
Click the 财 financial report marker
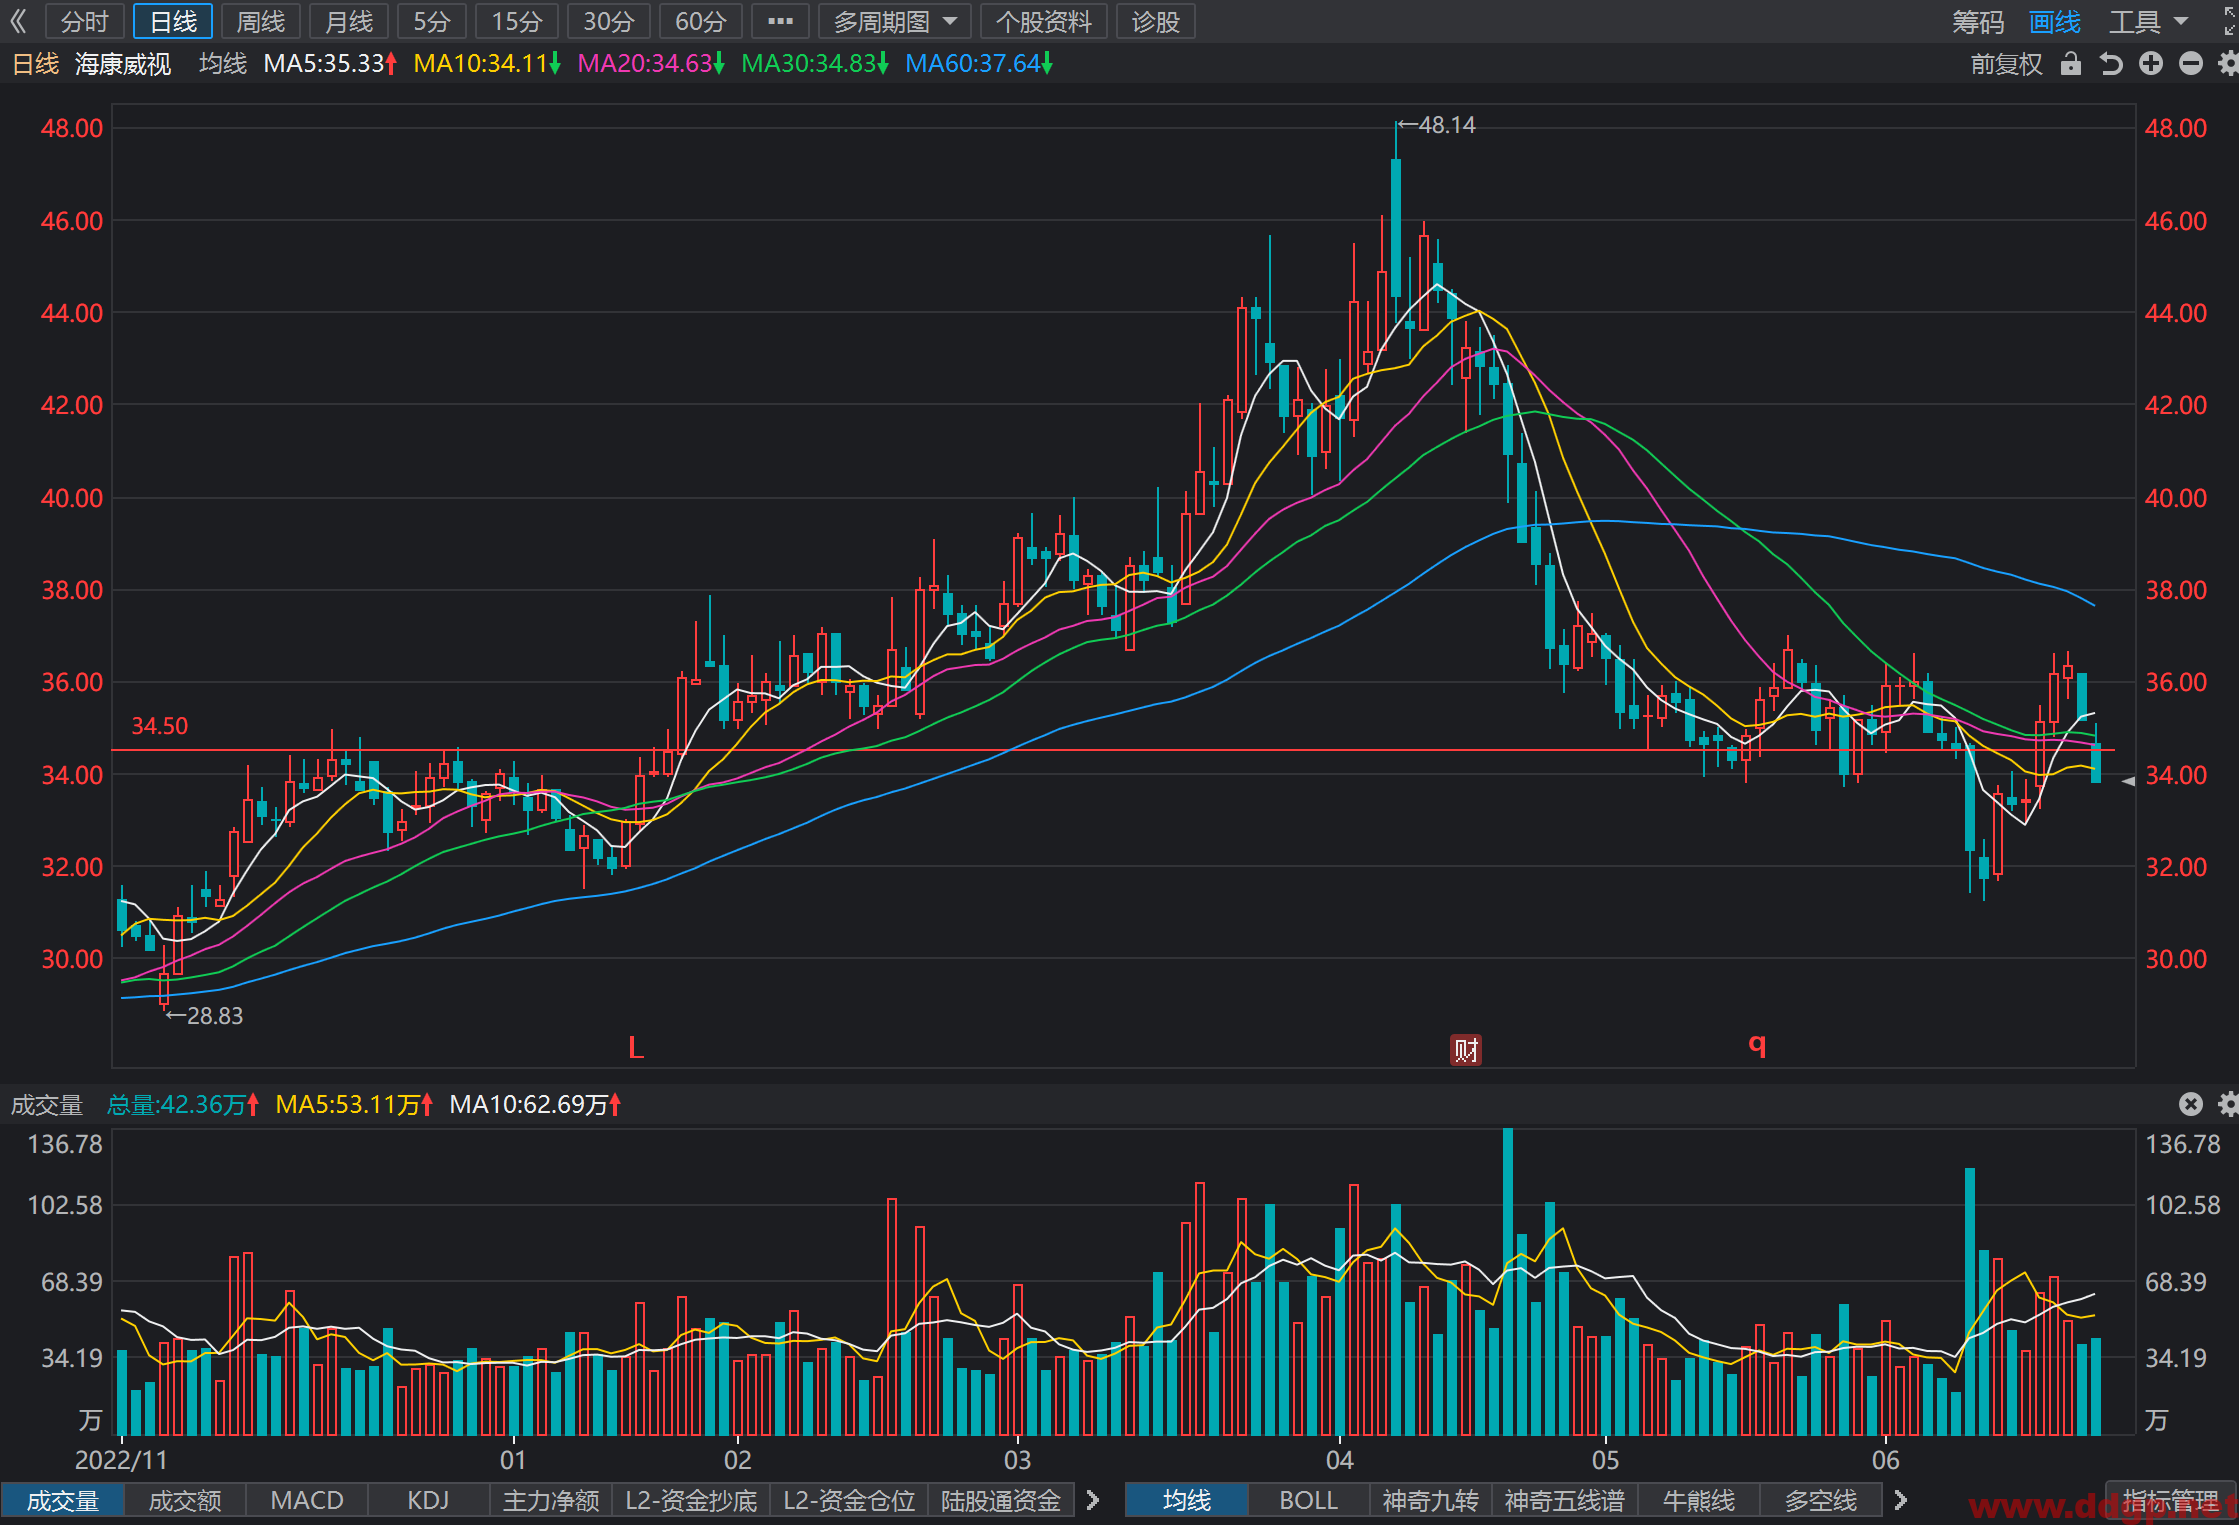point(1466,1050)
